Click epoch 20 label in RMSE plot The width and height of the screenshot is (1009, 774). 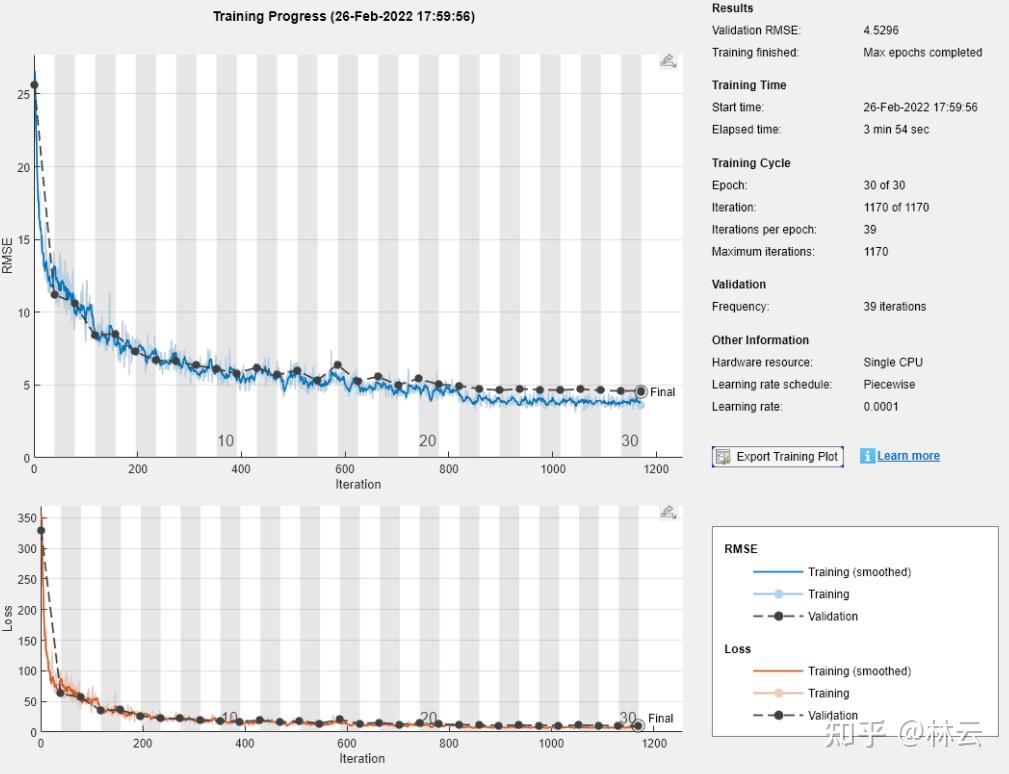coord(427,441)
